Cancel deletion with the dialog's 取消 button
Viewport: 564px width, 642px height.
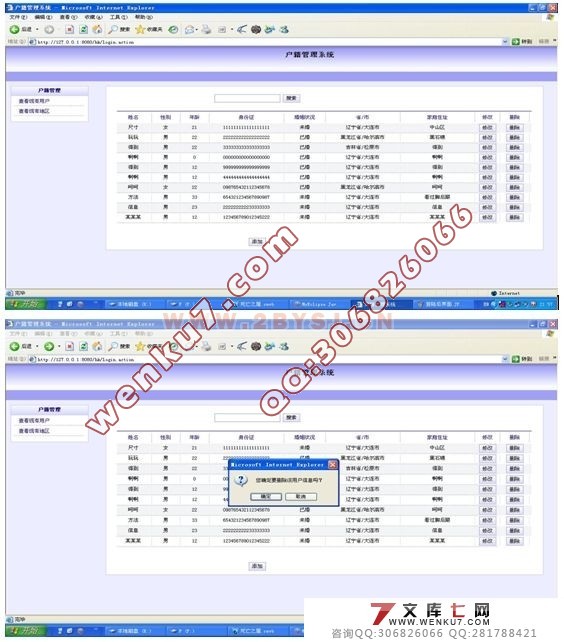click(301, 497)
